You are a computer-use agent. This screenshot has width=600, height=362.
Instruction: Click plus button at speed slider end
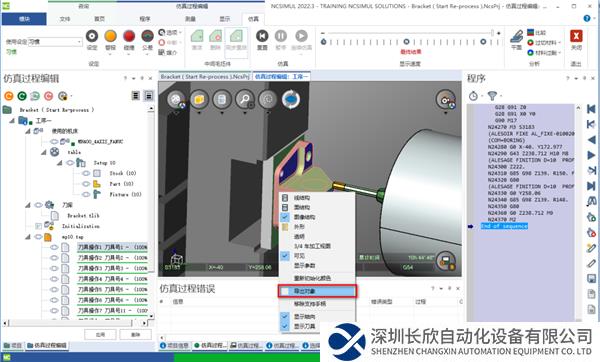(498, 33)
